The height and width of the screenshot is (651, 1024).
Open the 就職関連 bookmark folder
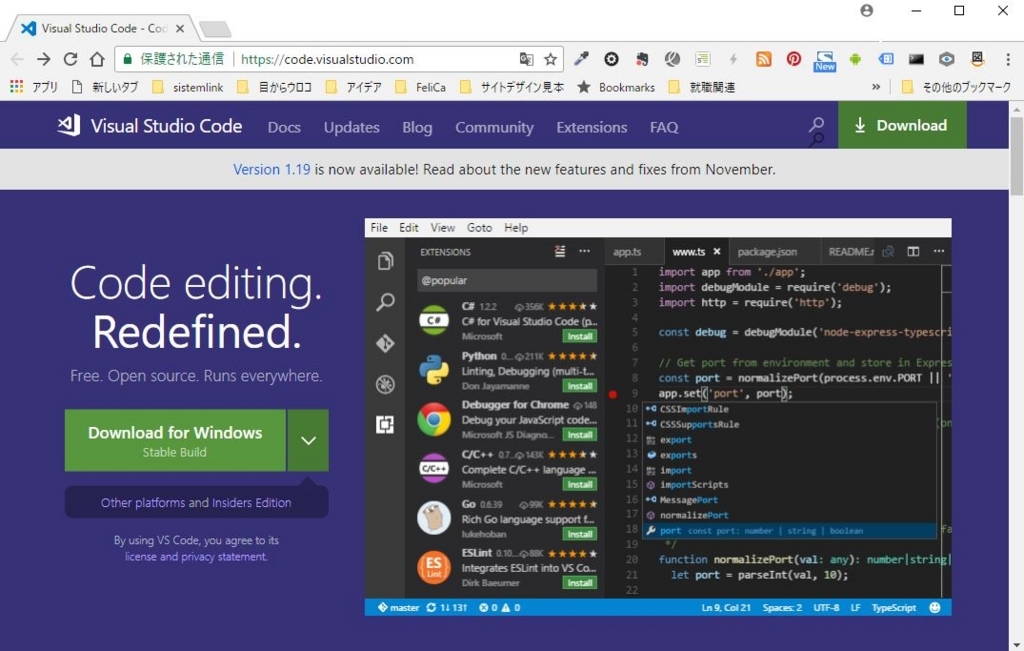pyautogui.click(x=701, y=87)
